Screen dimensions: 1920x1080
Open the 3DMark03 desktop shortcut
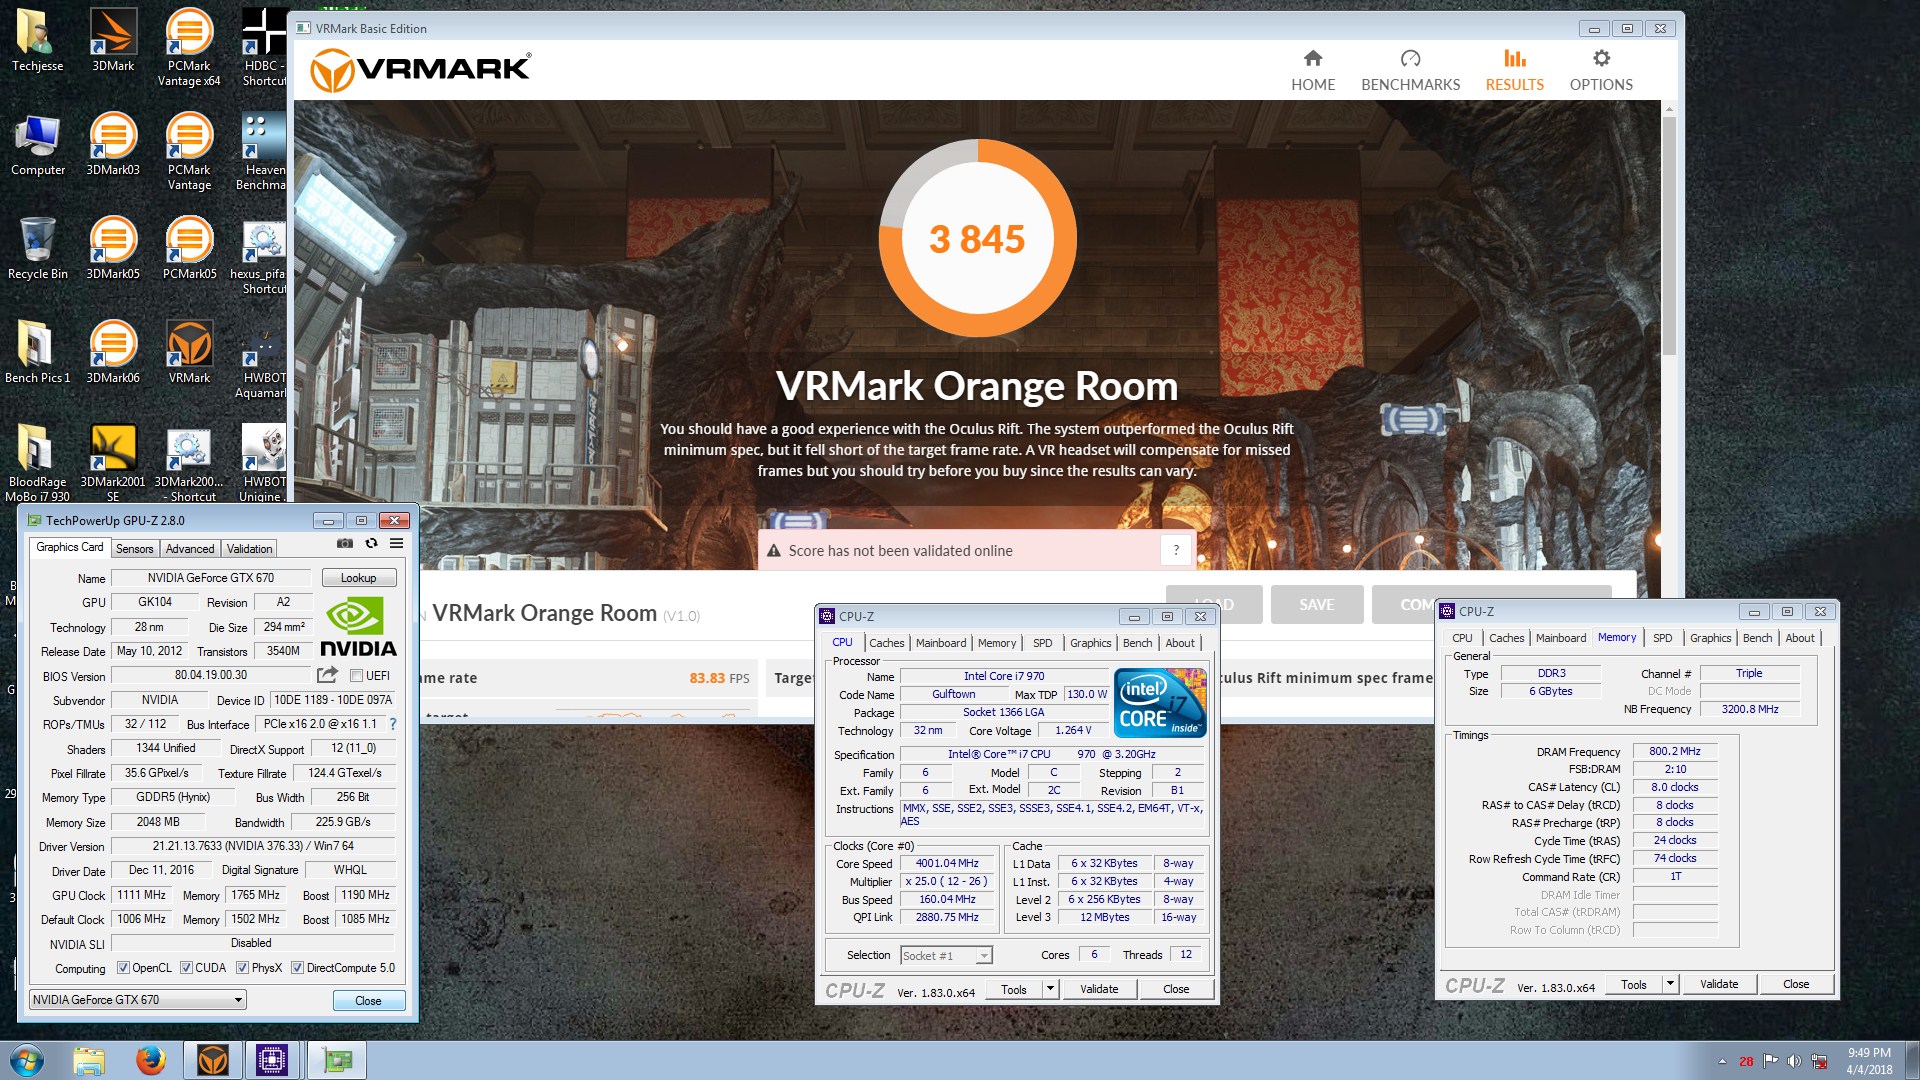click(x=113, y=145)
